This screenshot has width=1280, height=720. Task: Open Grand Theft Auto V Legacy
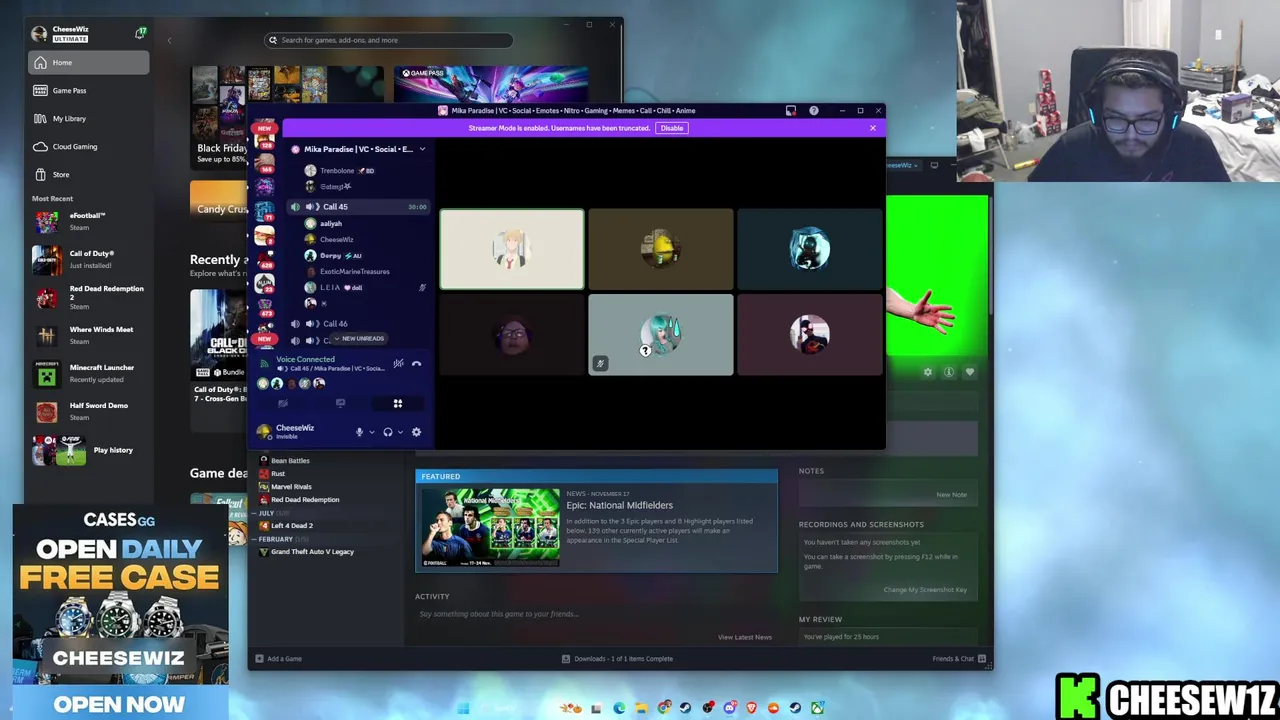312,552
